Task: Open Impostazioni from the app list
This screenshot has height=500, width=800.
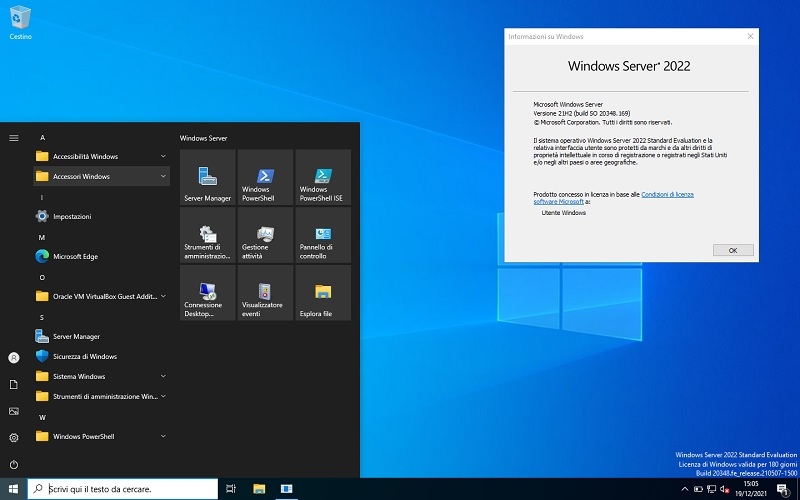Action: click(x=102, y=216)
